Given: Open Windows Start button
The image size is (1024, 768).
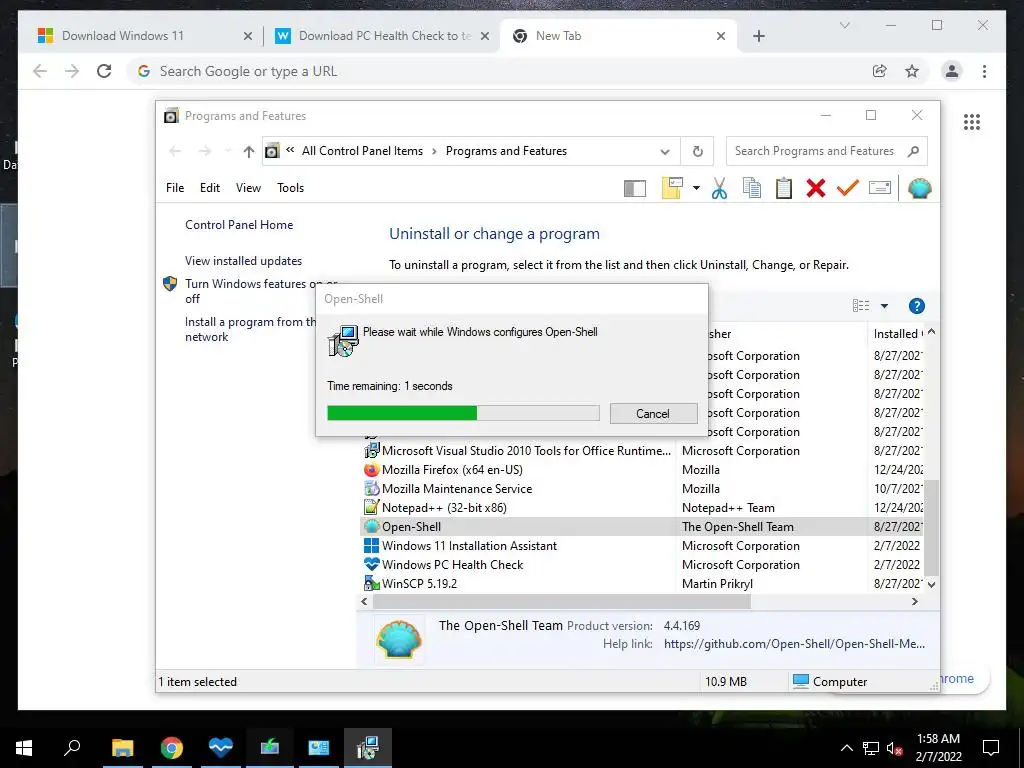Looking at the screenshot, I should tap(24, 748).
